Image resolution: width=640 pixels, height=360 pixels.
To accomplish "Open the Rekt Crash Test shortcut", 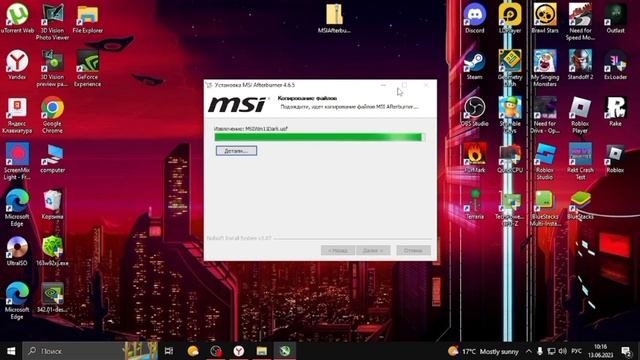I will coord(580,161).
